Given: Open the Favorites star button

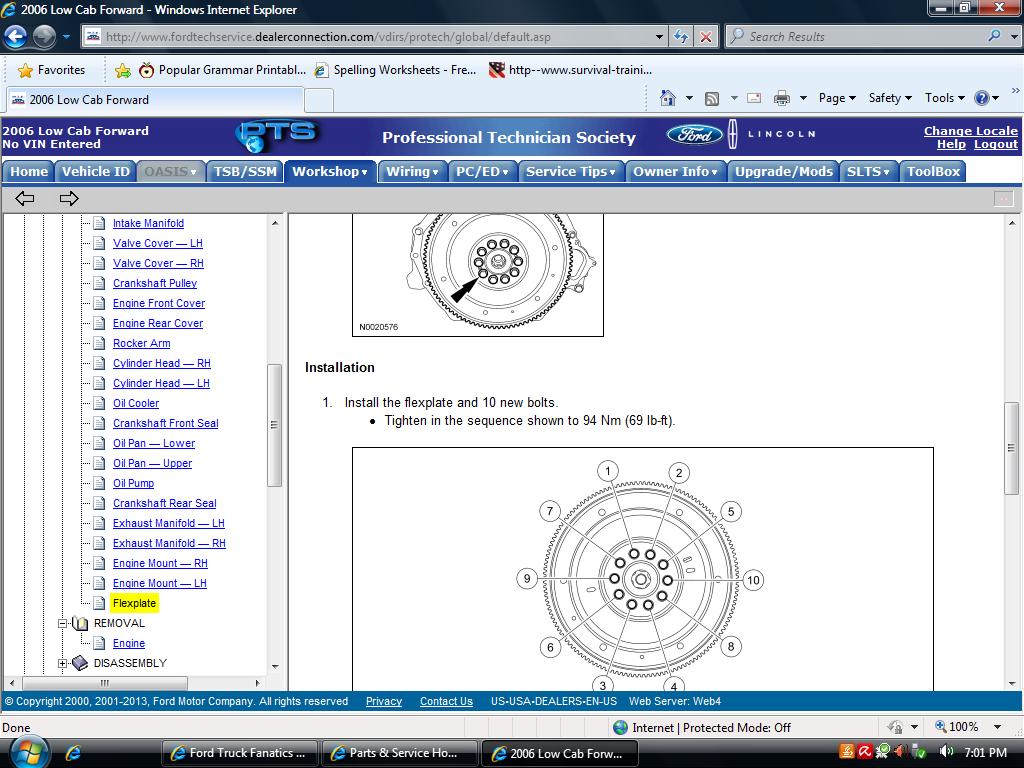Looking at the screenshot, I should click(52, 70).
